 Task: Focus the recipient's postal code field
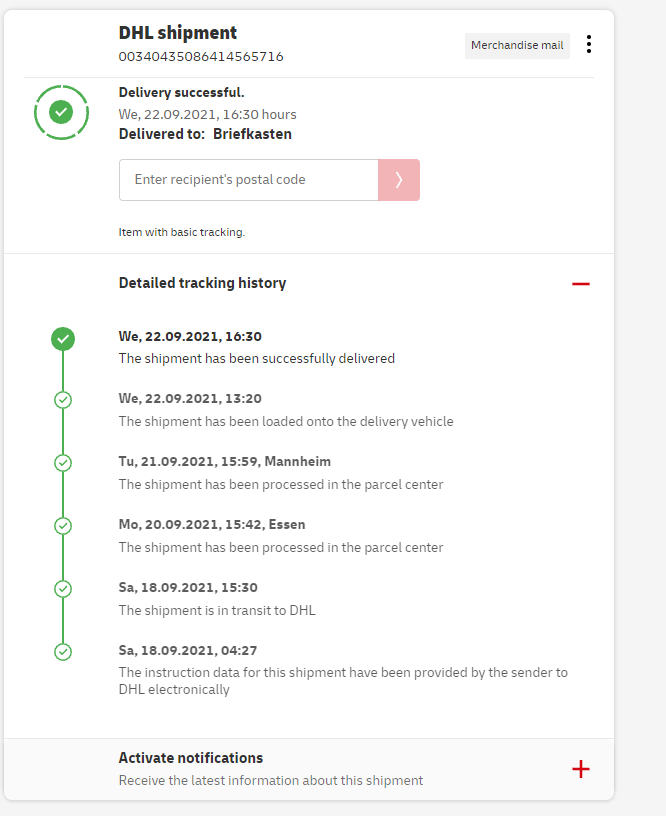pos(248,180)
